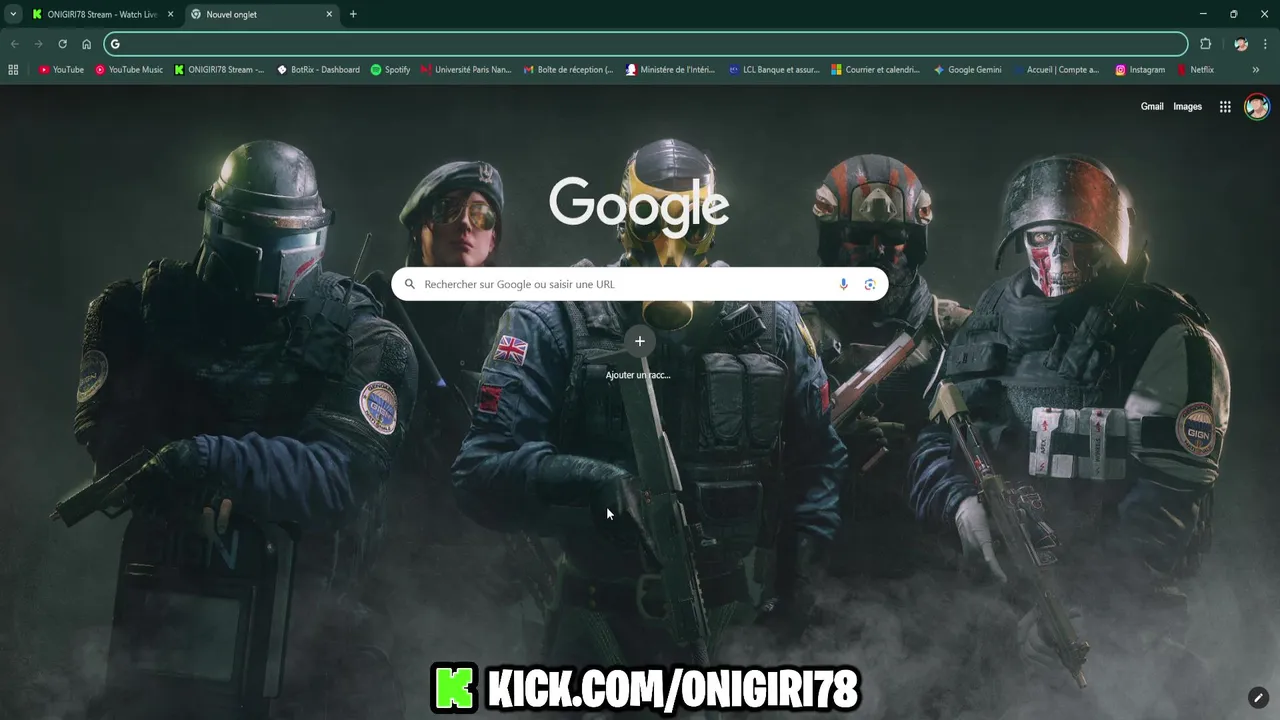The height and width of the screenshot is (720, 1280).
Task: Open the ONIGIRI78 Stream bookmark
Action: [219, 70]
